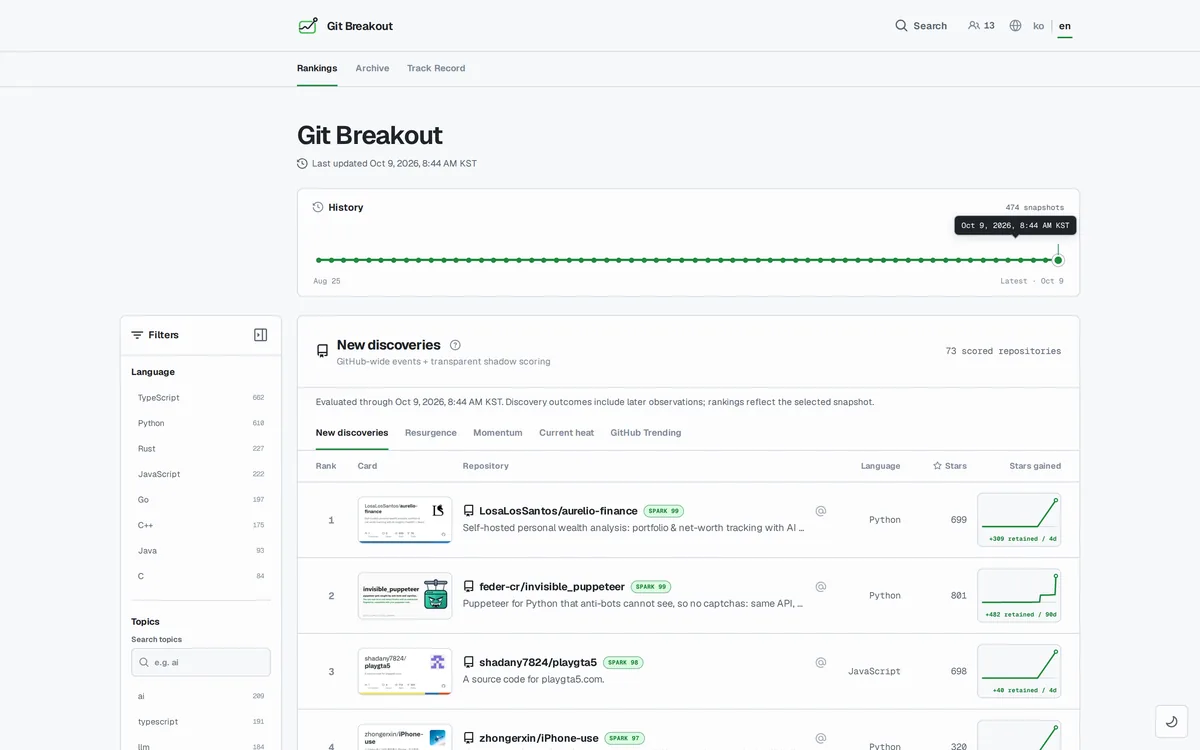
Task: Open the +309 retained sparkline chart
Action: click(x=1019, y=520)
